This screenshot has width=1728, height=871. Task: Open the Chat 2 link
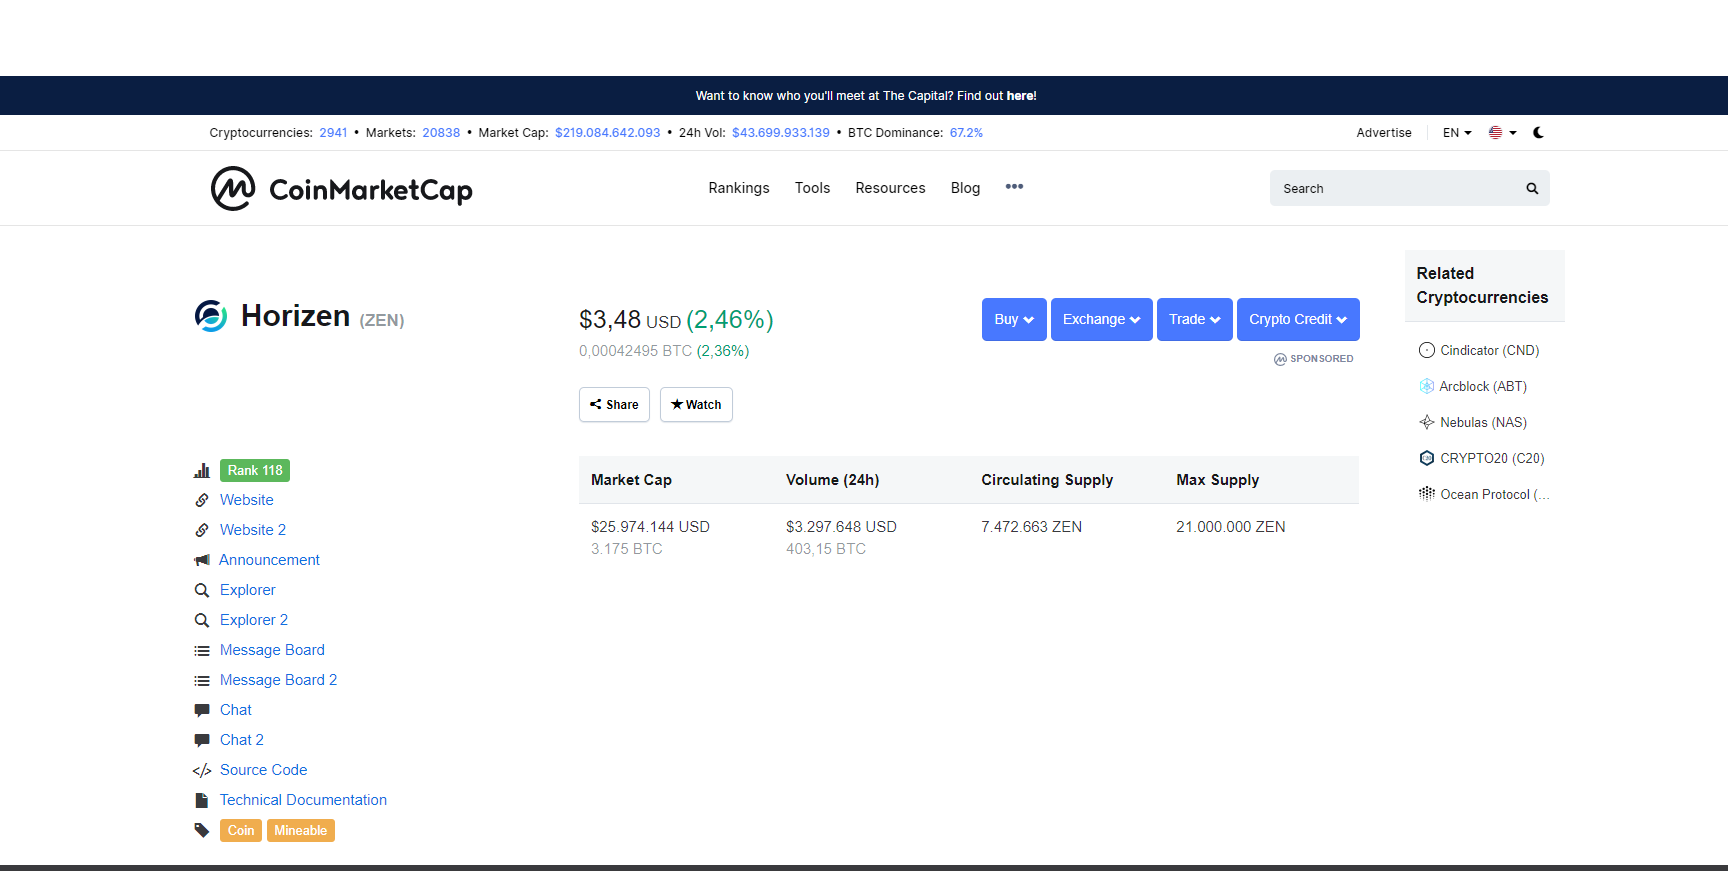click(242, 740)
